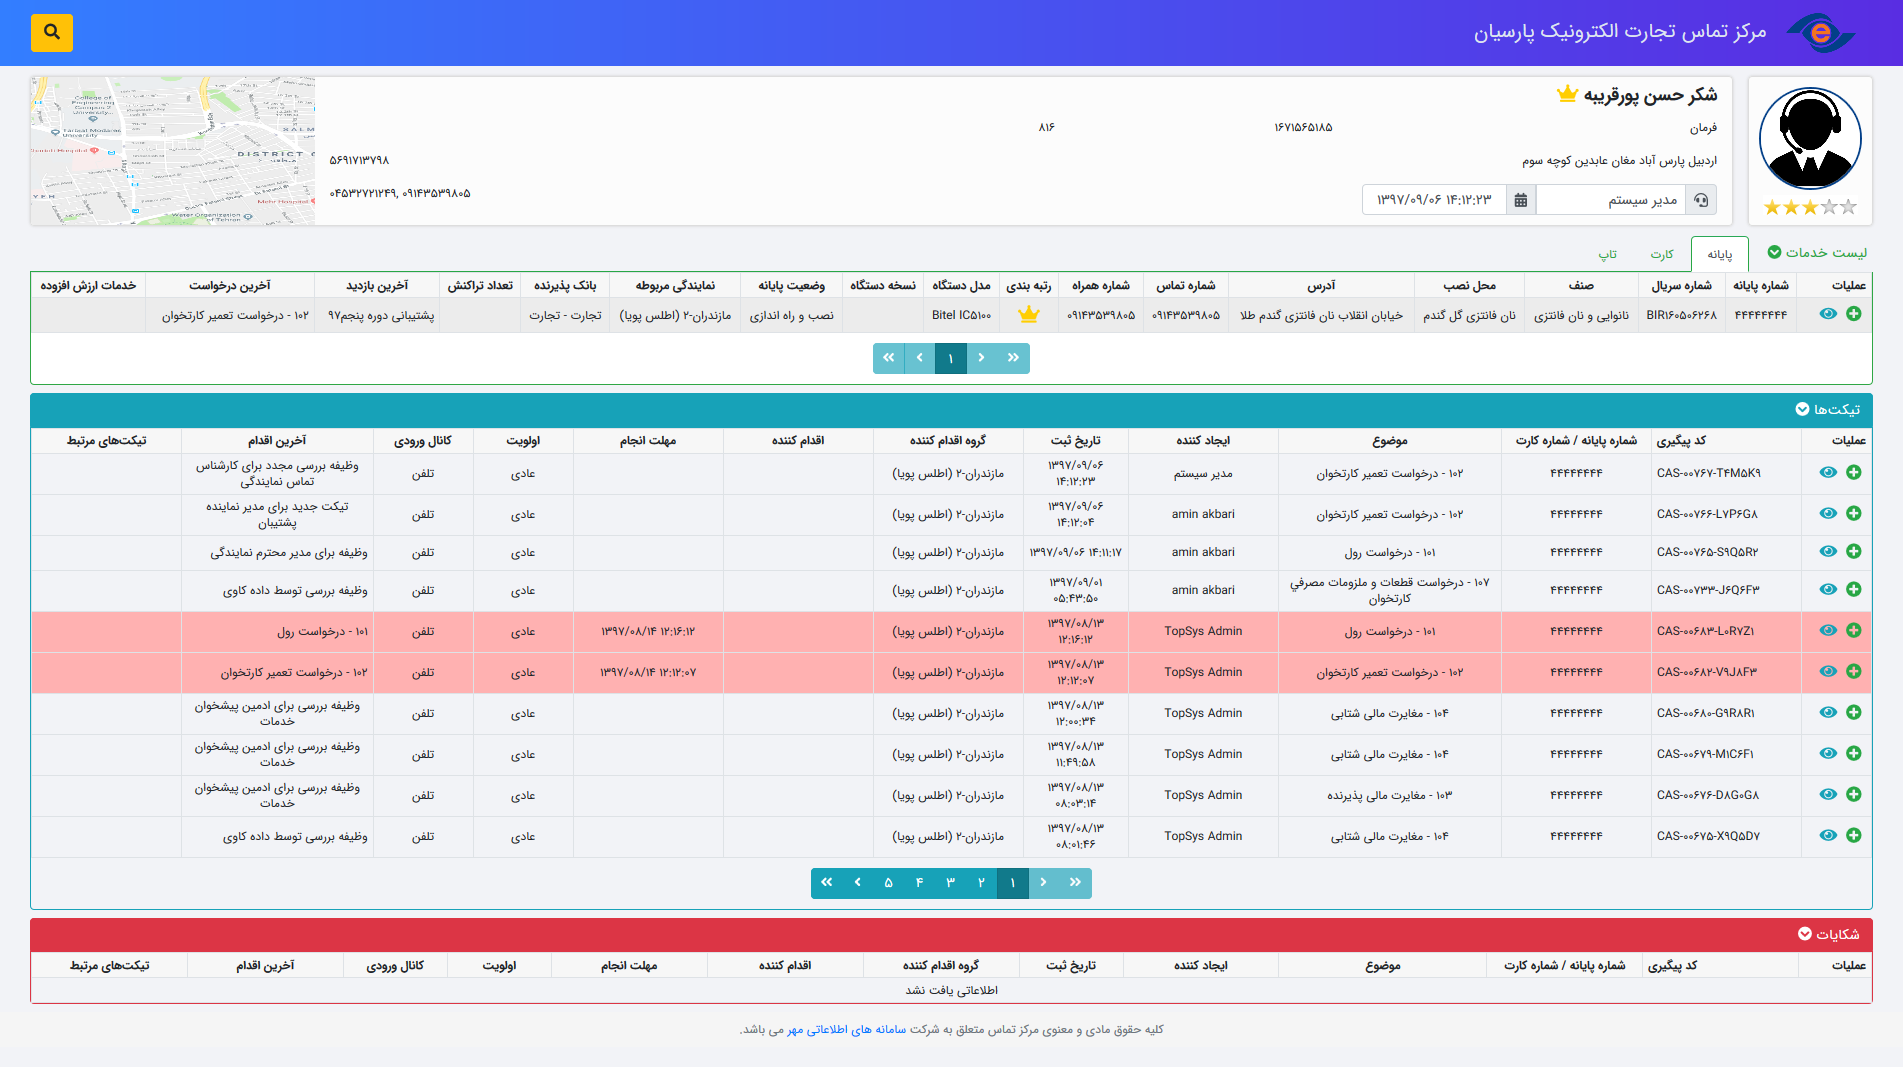Click the crown rank icon in terminal row
Screen dimensions: 1903x1067
click(1029, 314)
